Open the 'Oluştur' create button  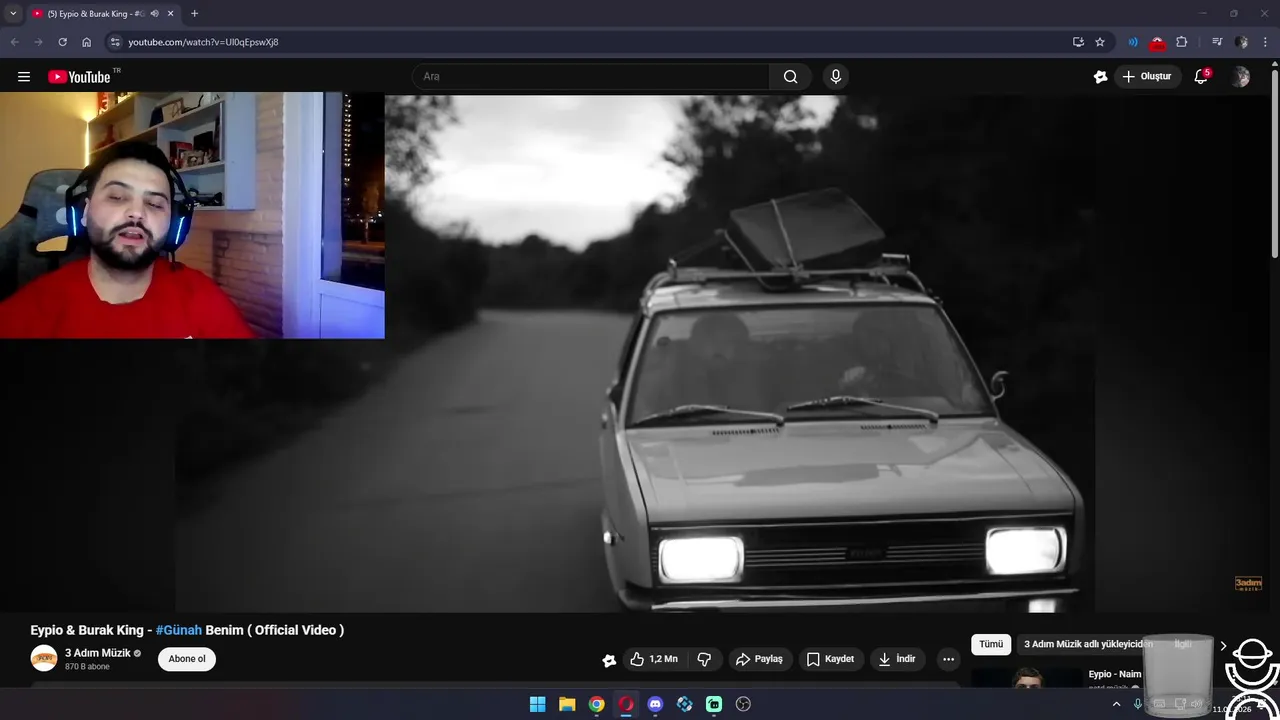(1147, 77)
